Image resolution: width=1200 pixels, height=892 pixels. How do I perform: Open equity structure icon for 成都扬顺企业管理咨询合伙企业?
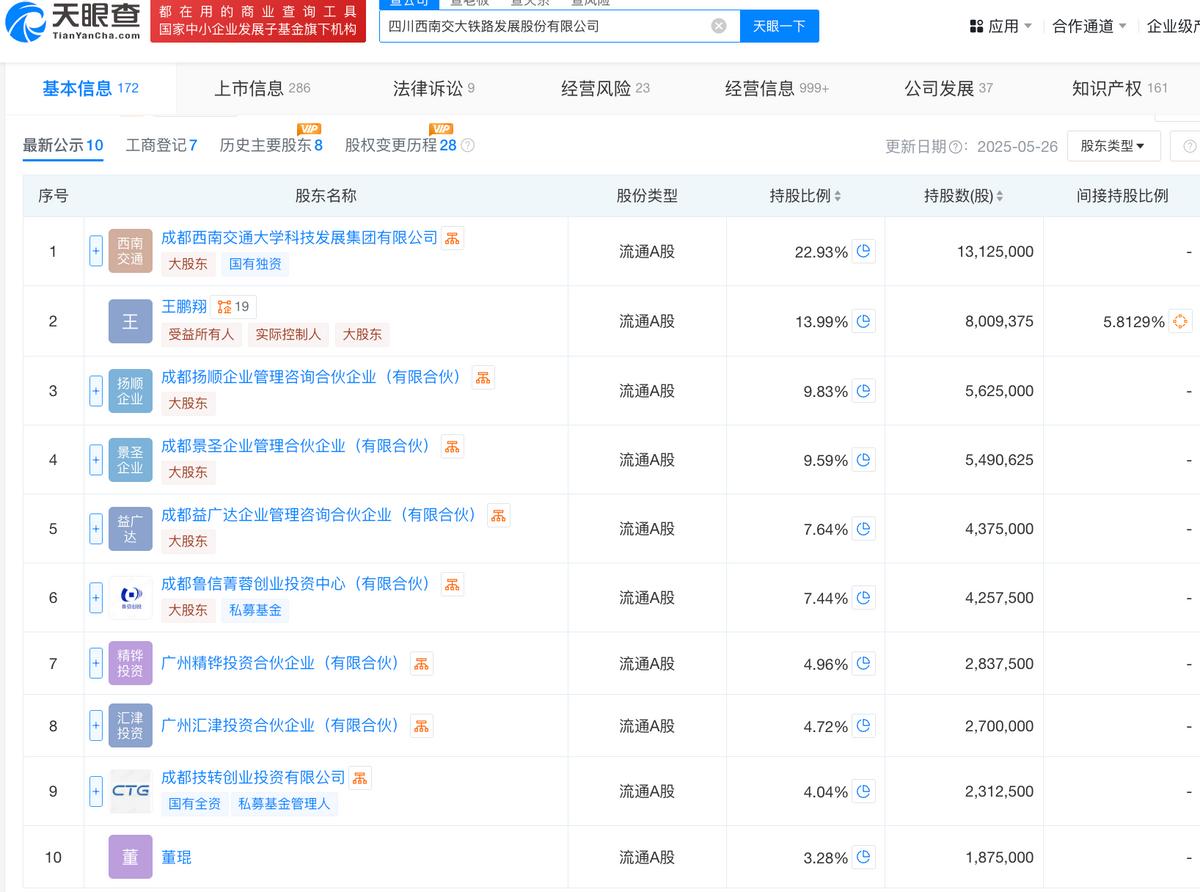coord(483,377)
